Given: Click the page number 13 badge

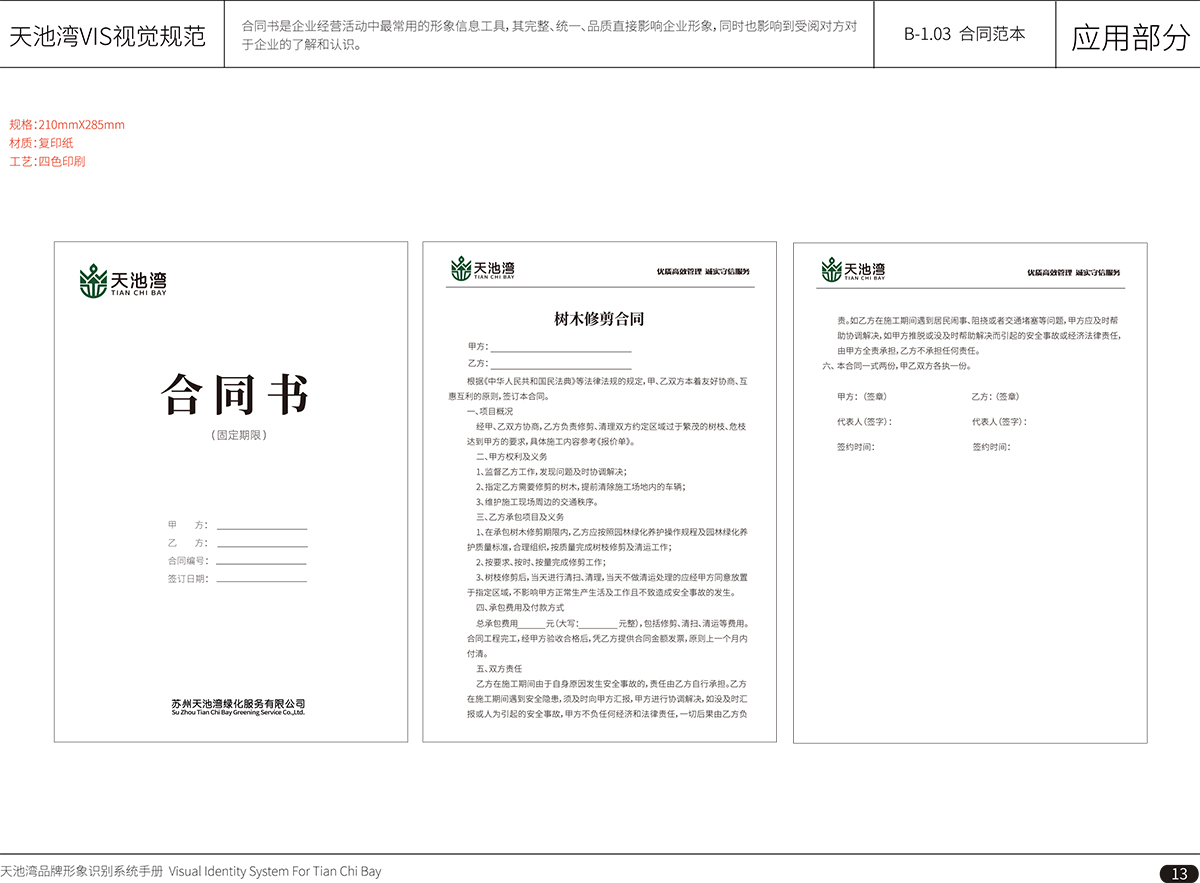Looking at the screenshot, I should pos(1179,873).
